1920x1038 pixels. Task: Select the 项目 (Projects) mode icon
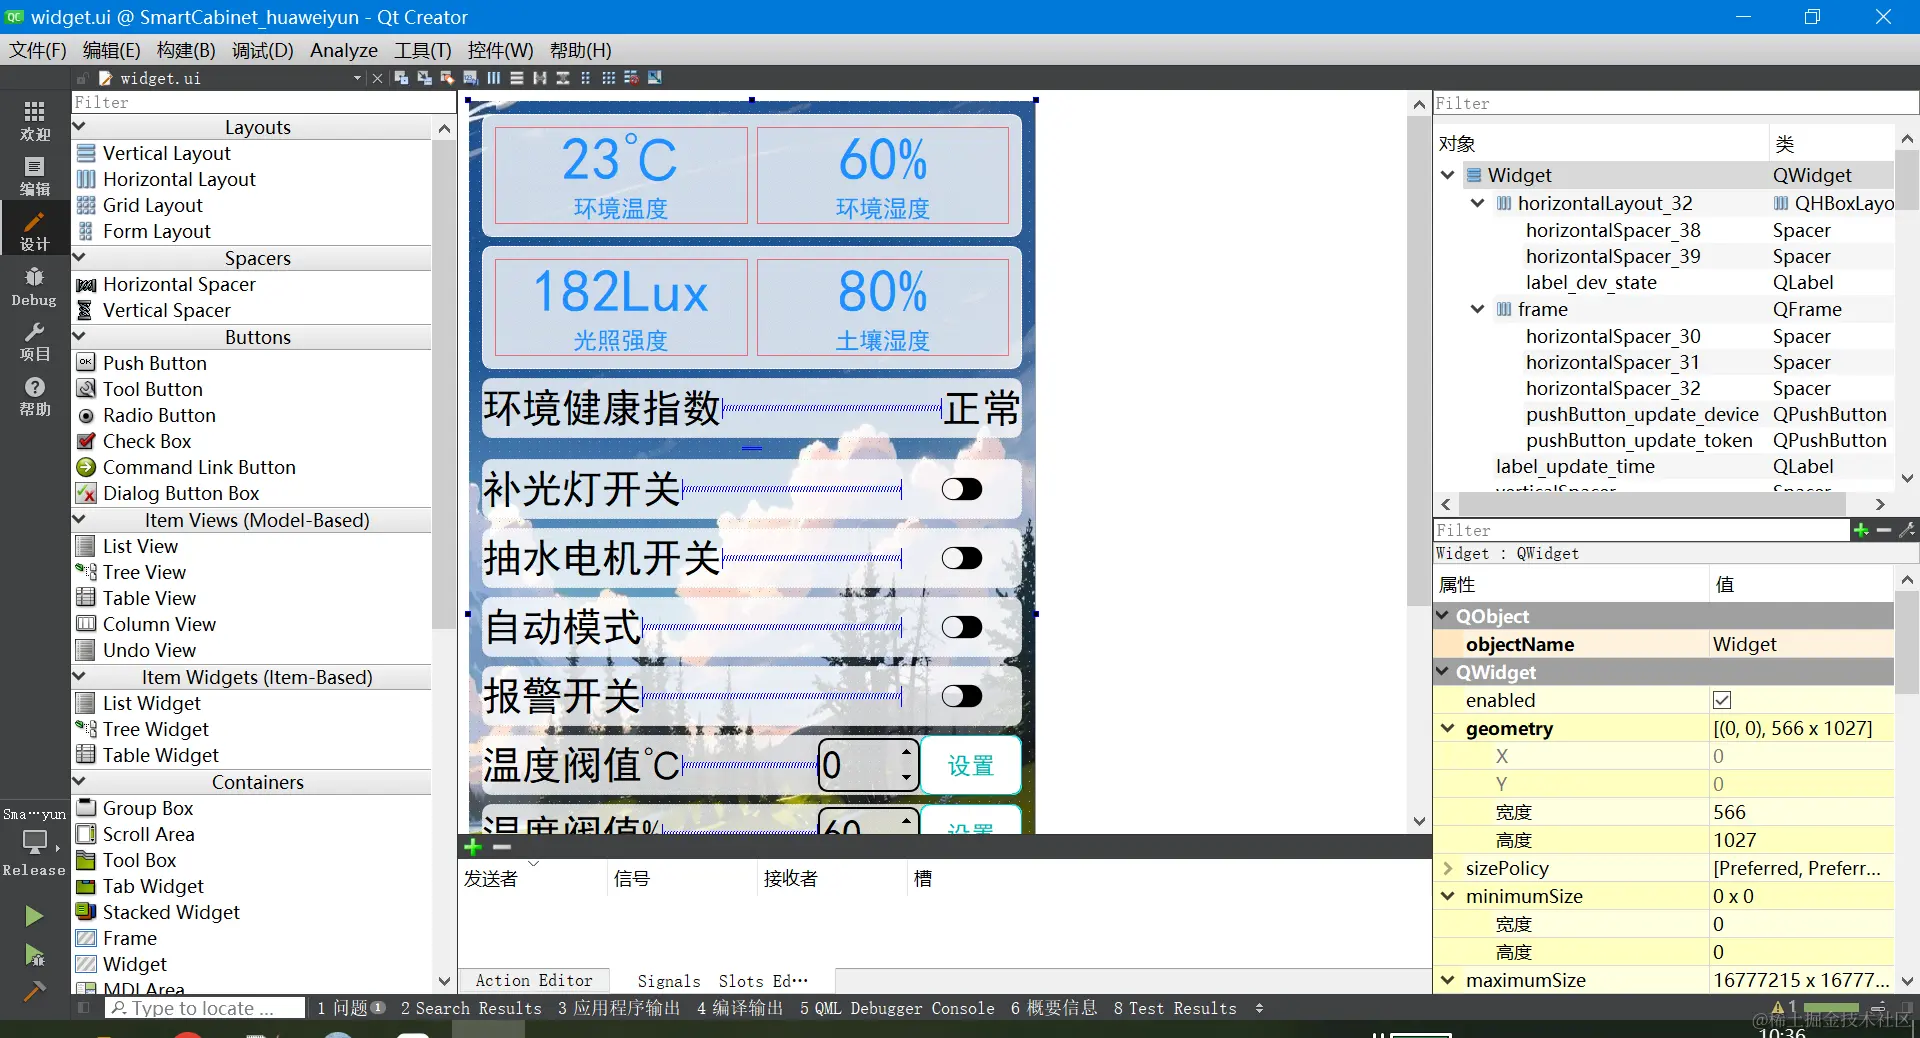point(33,343)
